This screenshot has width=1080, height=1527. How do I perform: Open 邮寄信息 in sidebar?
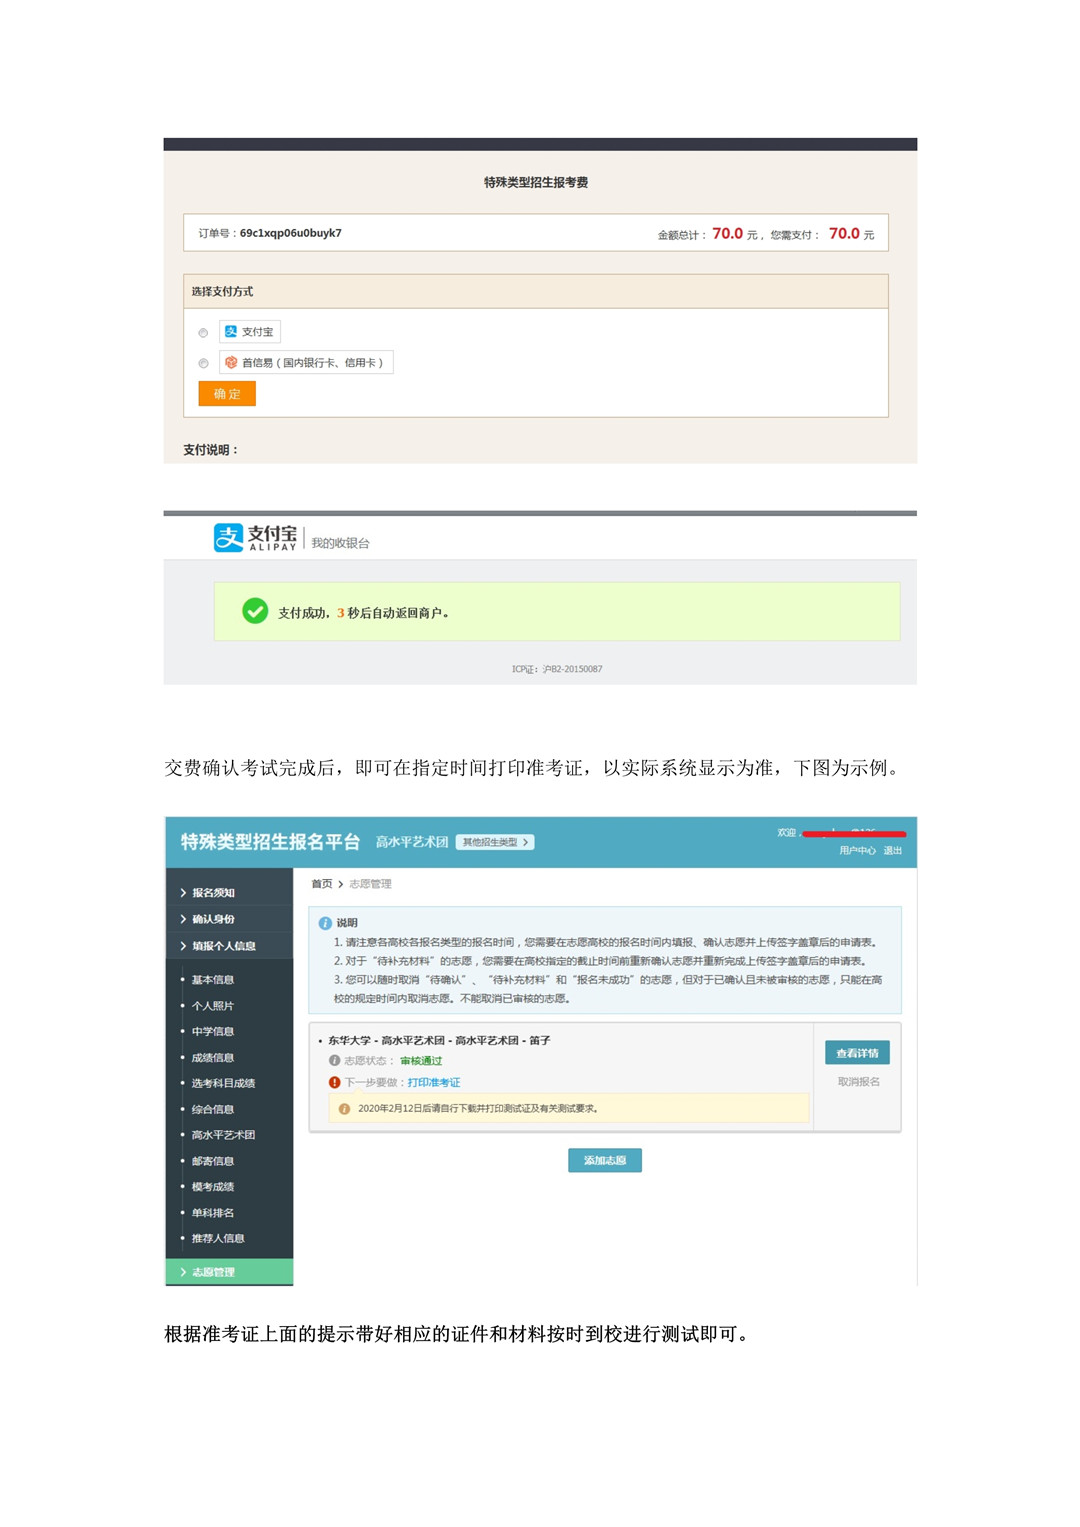pyautogui.click(x=213, y=1161)
